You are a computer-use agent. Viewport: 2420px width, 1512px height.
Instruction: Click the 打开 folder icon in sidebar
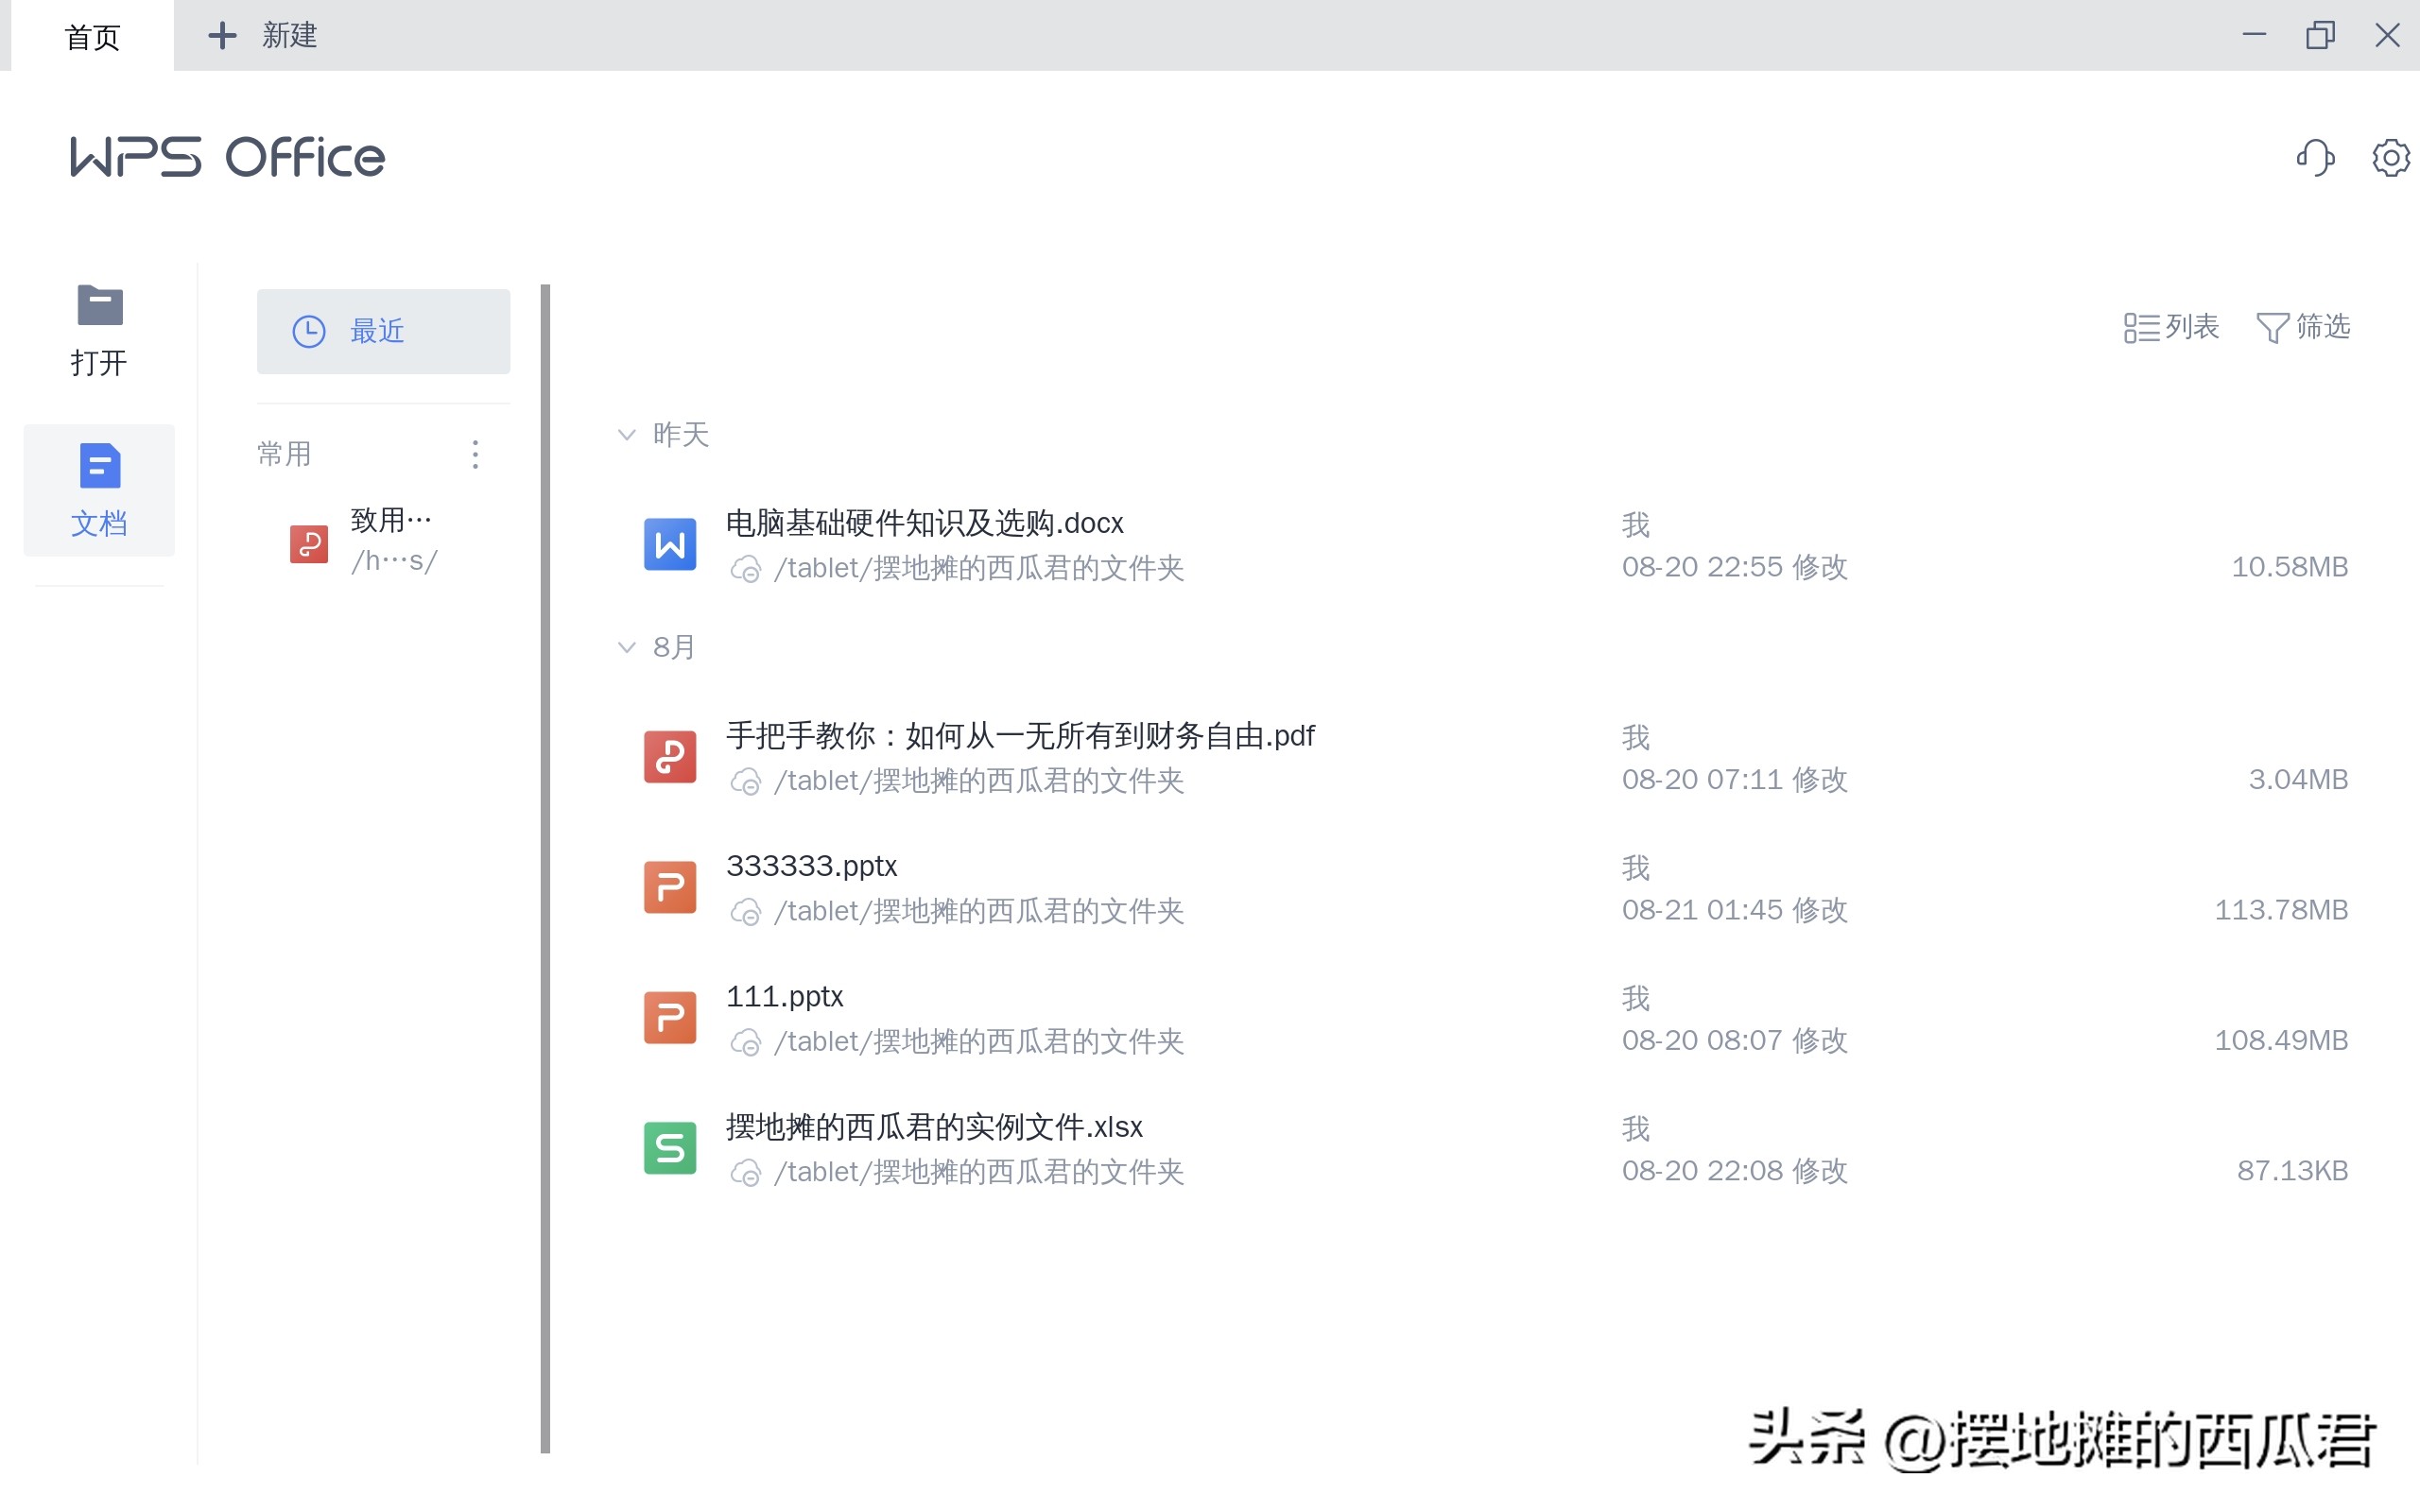tap(100, 306)
